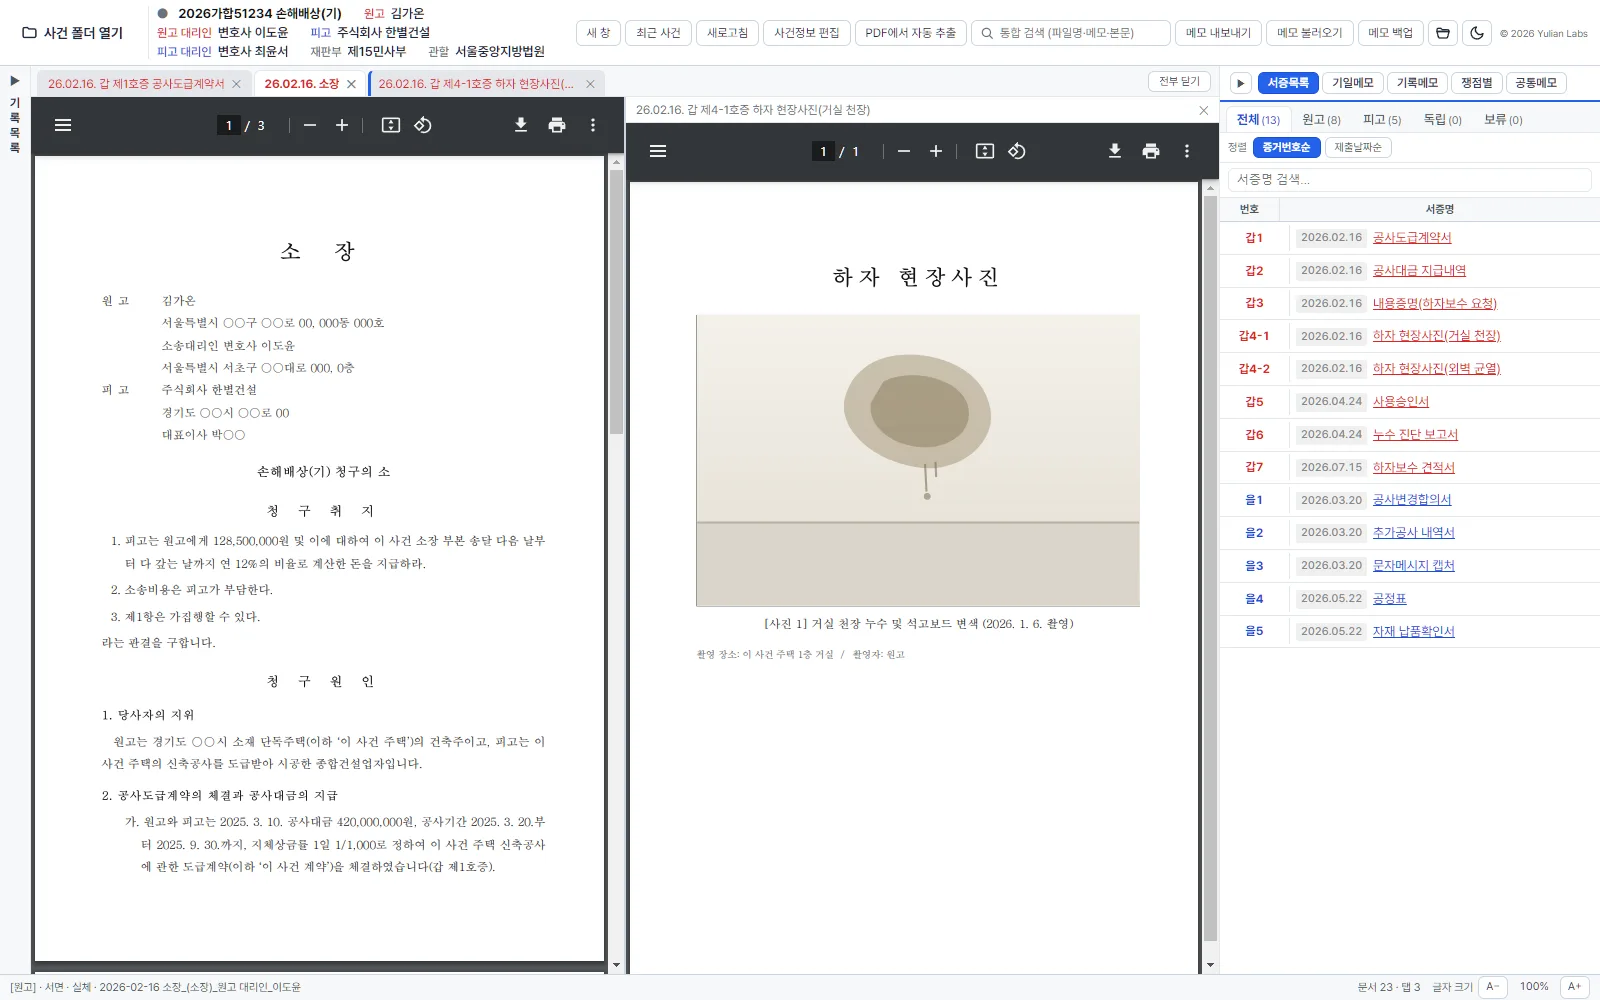Print the right 현장사진 PDF
This screenshot has width=1600, height=1000.
pyautogui.click(x=1151, y=151)
